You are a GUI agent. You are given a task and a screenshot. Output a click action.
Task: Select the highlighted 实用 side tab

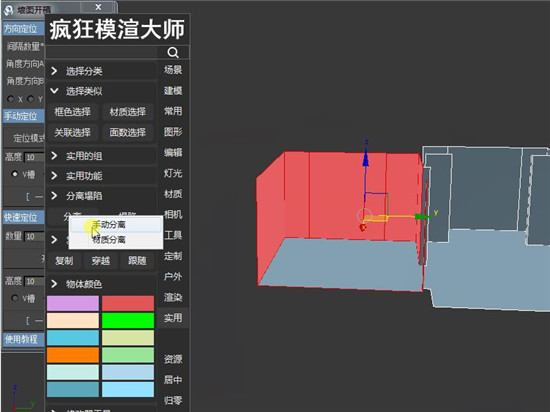[173, 318]
